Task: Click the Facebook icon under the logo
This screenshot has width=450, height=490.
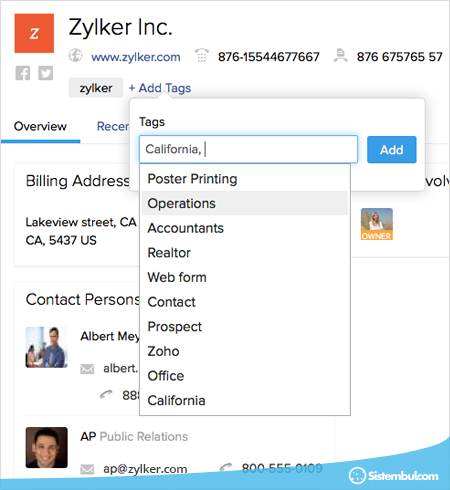Action: [23, 73]
